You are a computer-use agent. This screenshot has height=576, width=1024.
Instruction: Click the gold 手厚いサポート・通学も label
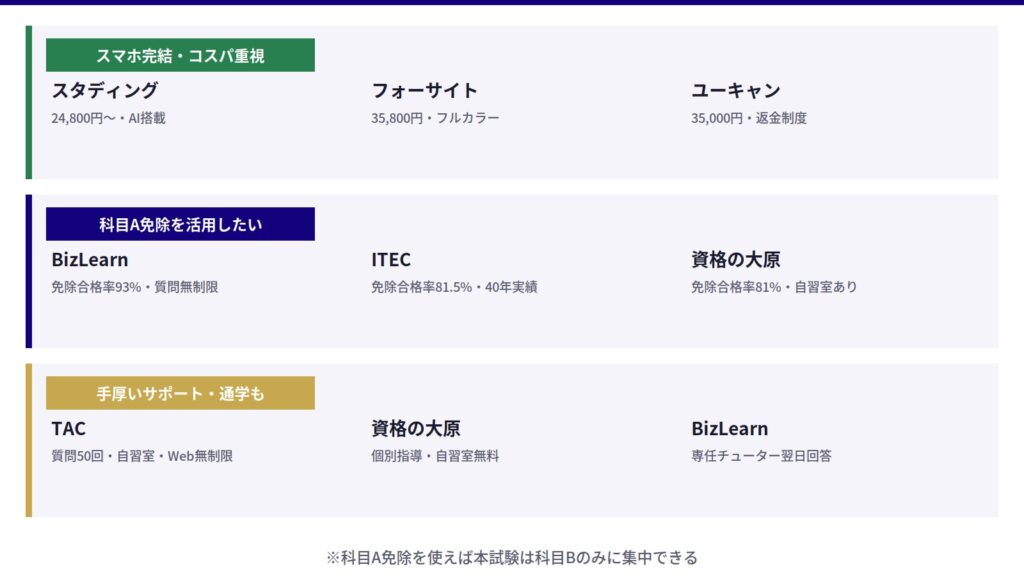pyautogui.click(x=180, y=394)
